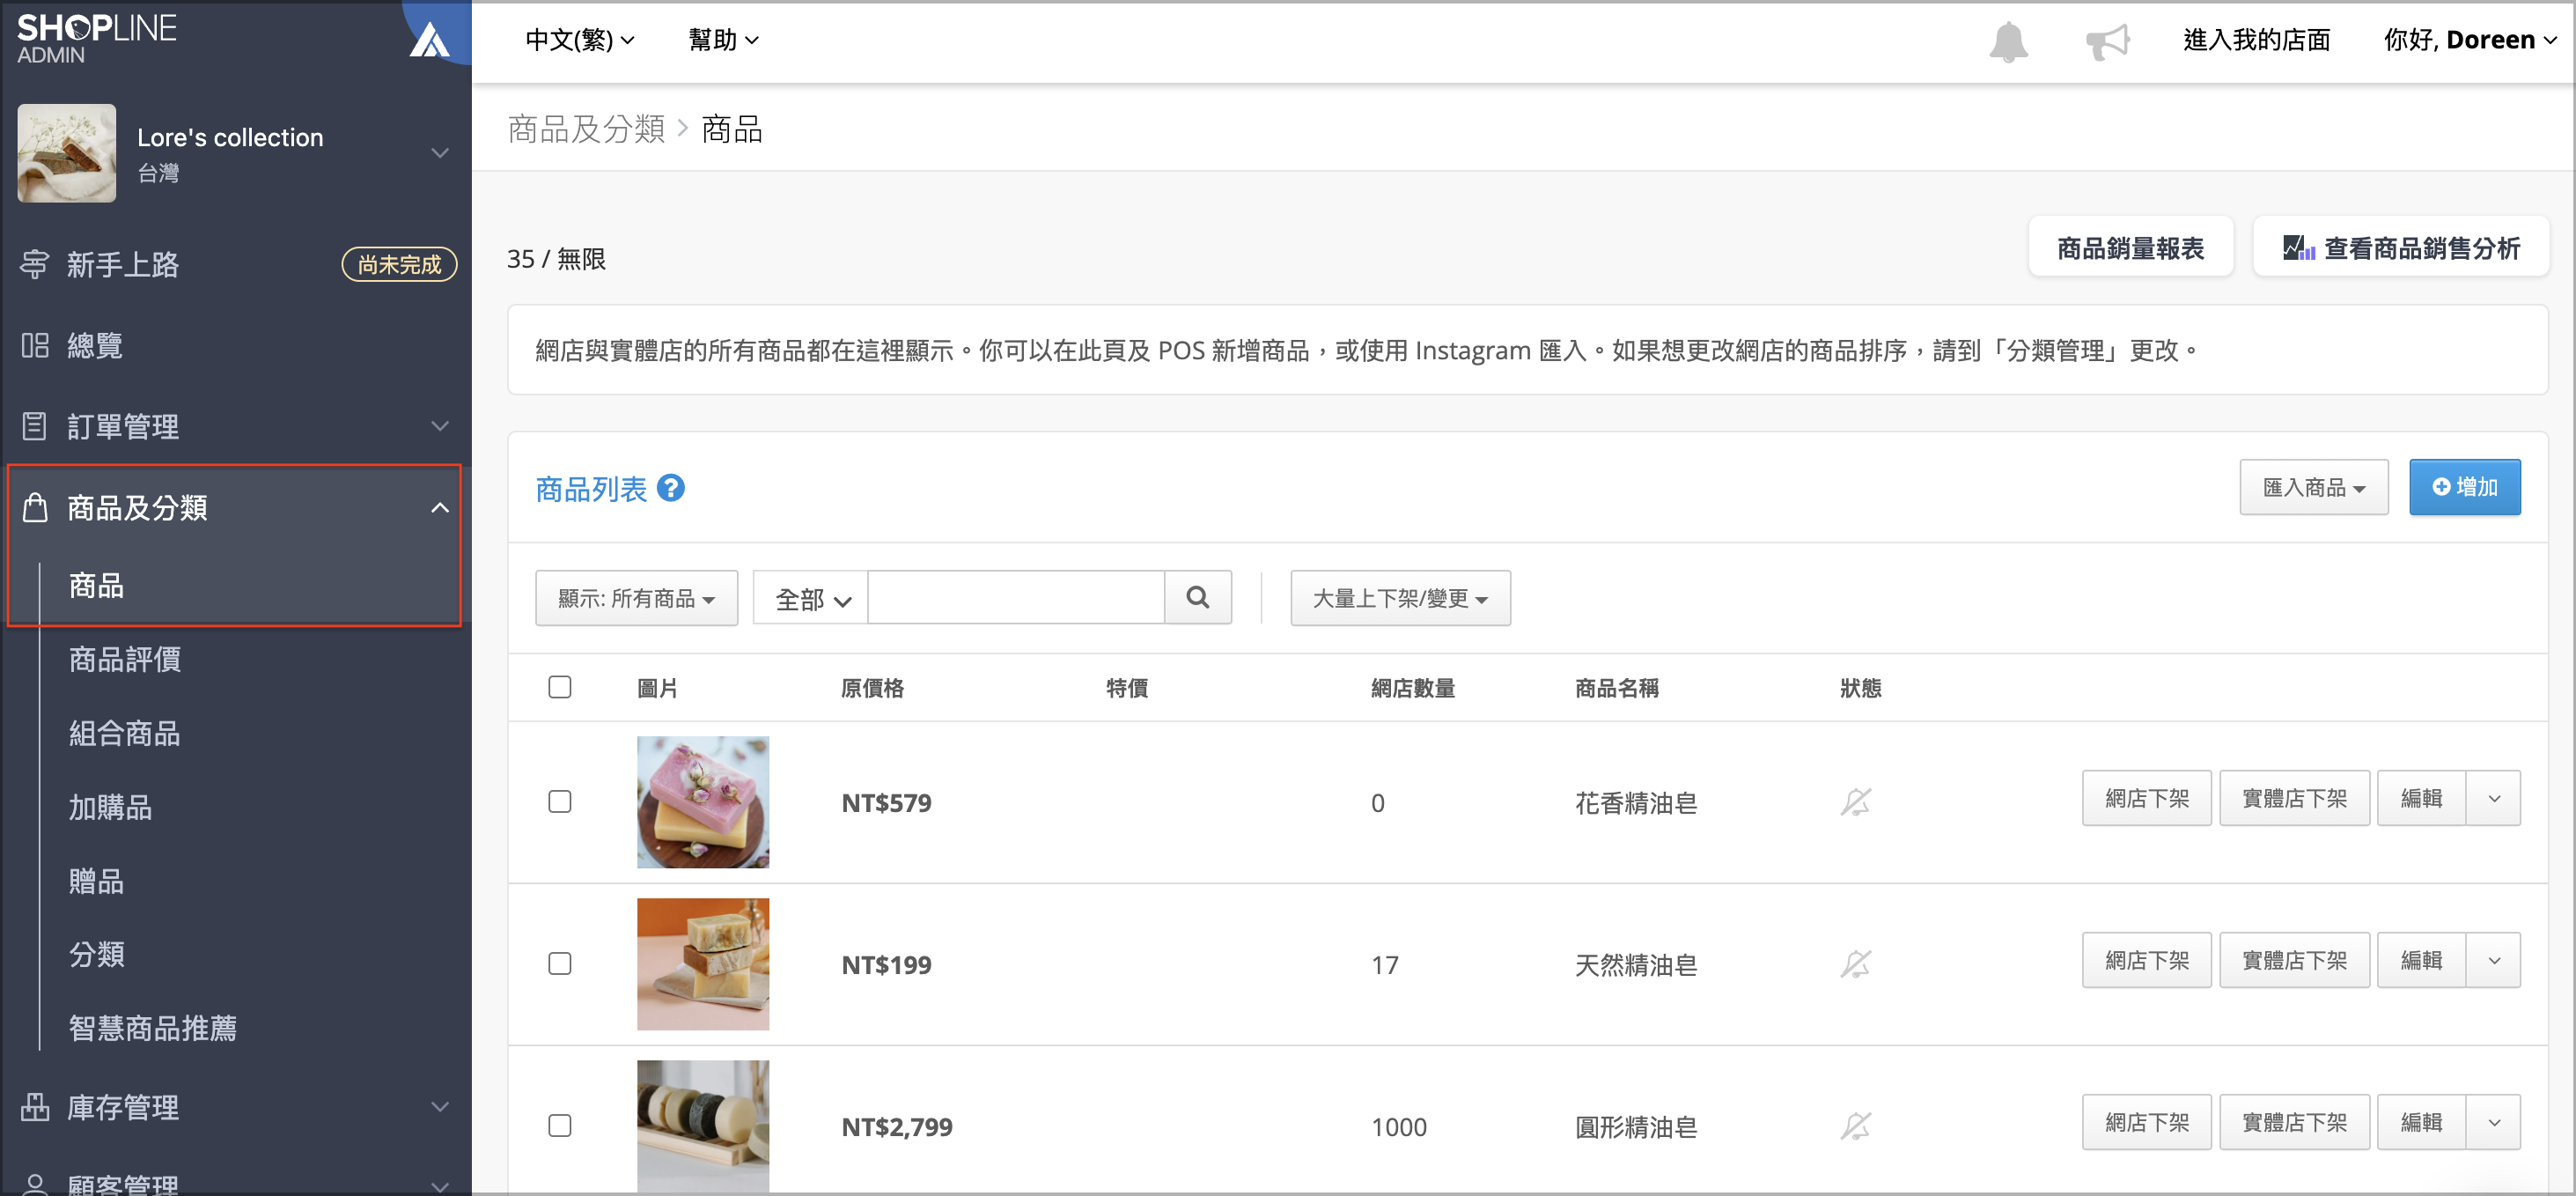The image size is (2576, 1196).
Task: Open the 商品銷量報表 report
Action: pyautogui.click(x=2130, y=247)
